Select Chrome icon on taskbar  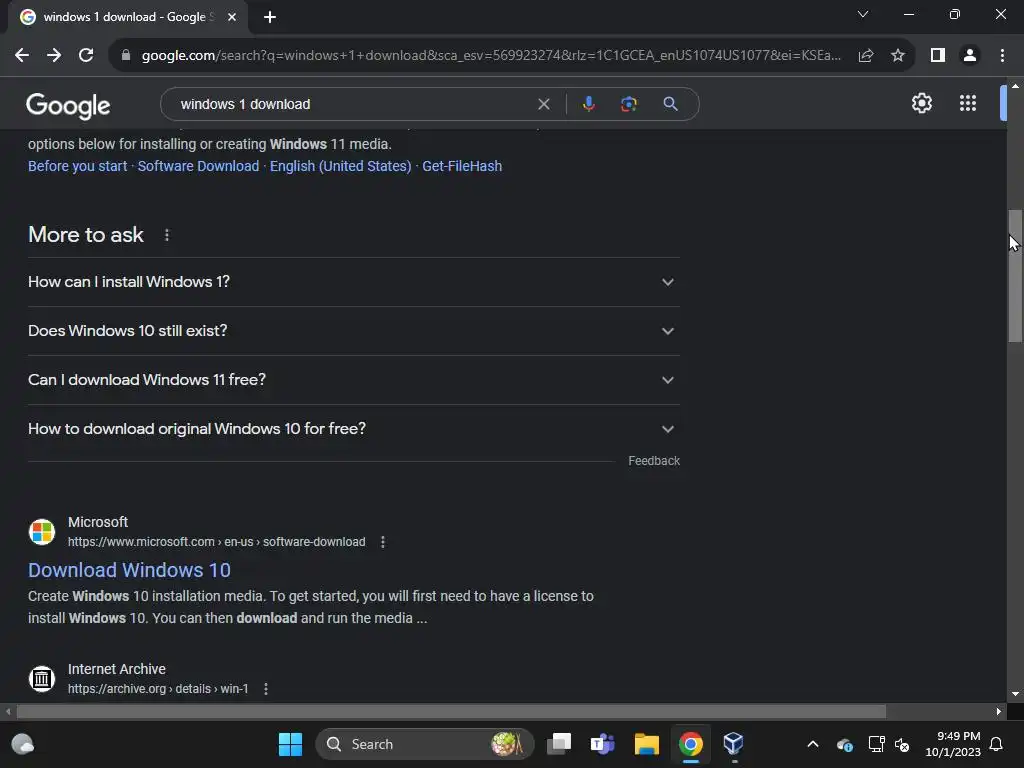(690, 744)
